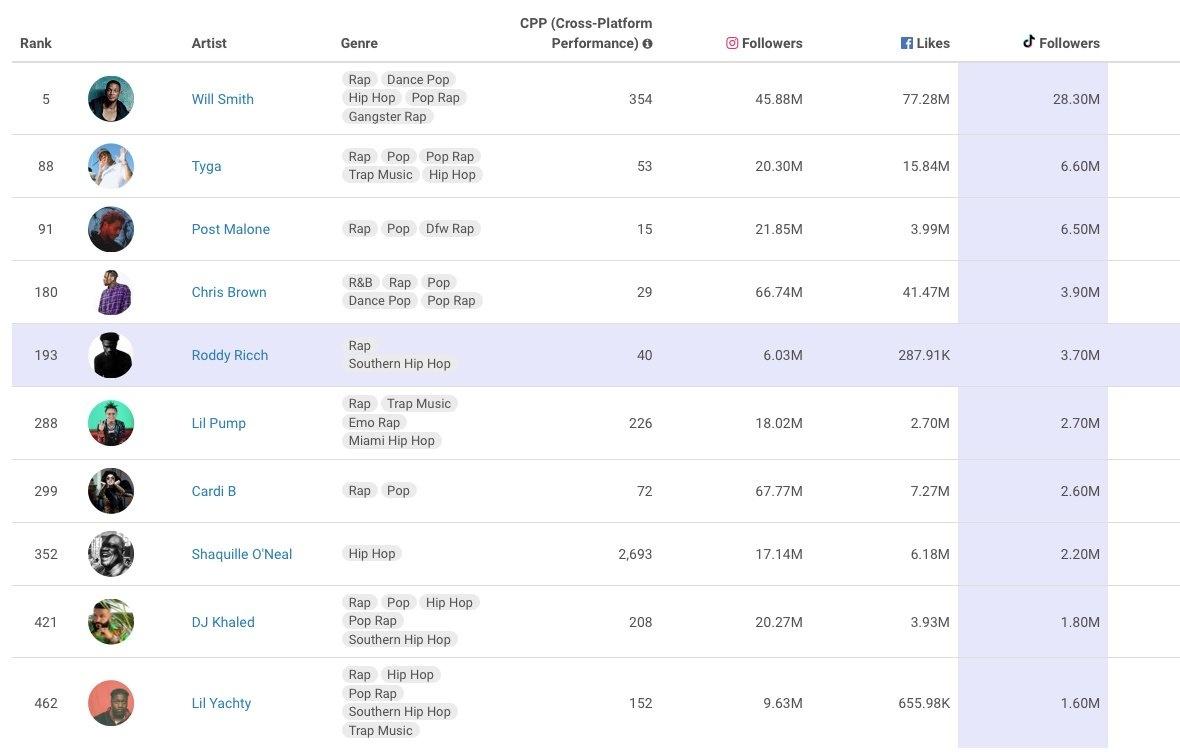1180x754 pixels.
Task: Open the Will Smith artist link
Action: pos(223,99)
